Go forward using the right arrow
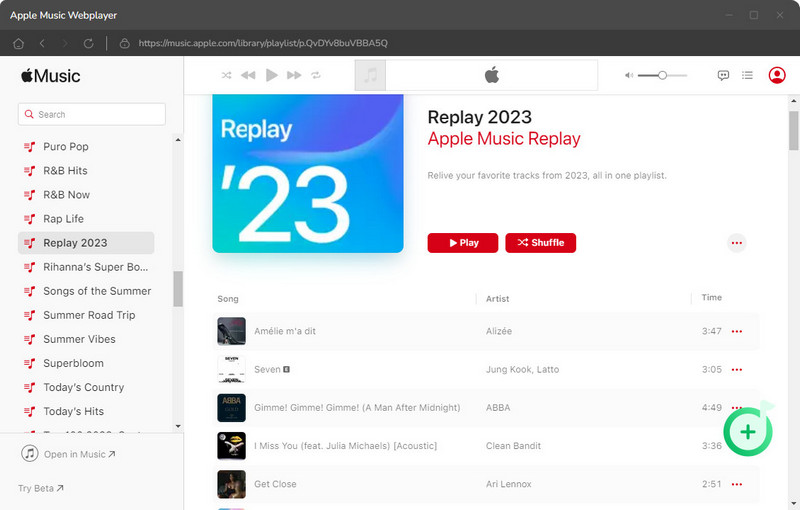This screenshot has width=800, height=510. click(x=65, y=43)
